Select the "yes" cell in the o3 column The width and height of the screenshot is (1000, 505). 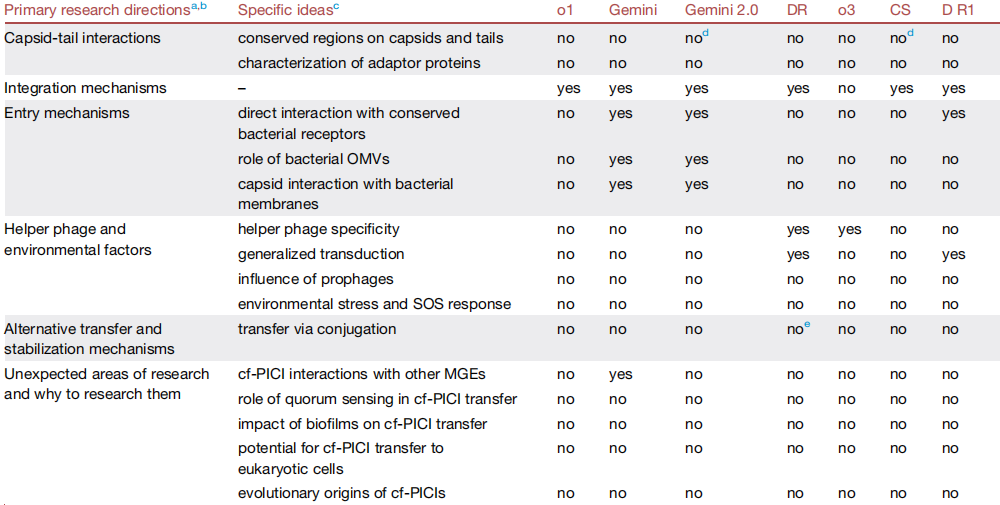pos(850,229)
